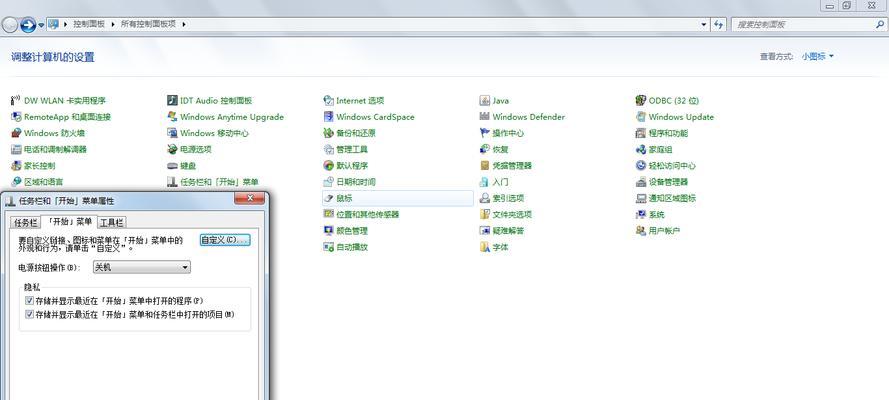Open Windows 防火墙 icon
This screenshot has height=400, width=889.
pos(16,134)
